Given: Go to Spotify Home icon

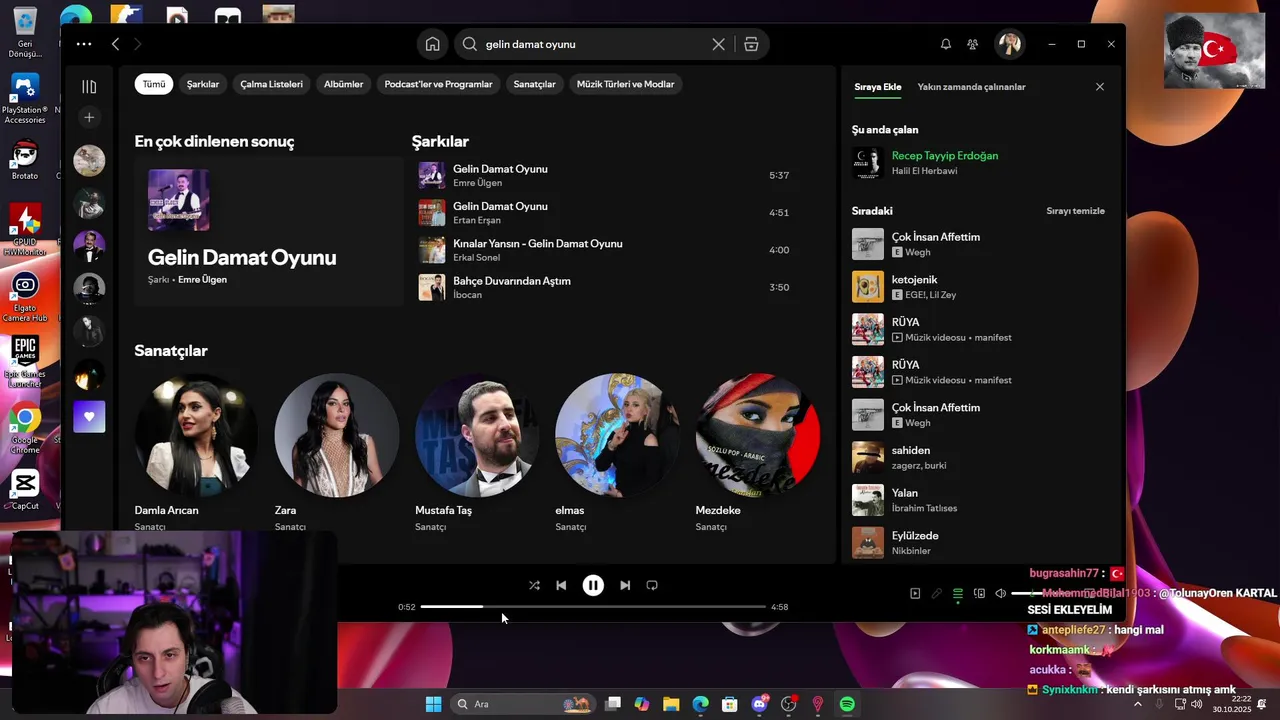Looking at the screenshot, I should (432, 44).
